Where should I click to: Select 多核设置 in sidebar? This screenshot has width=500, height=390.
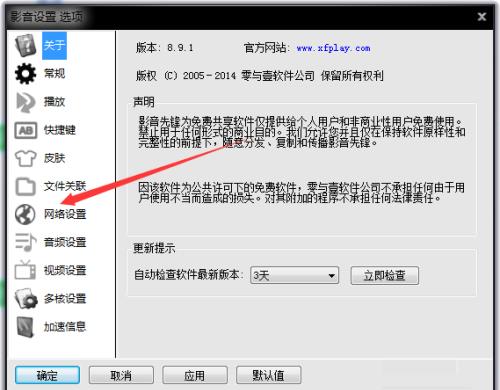[65, 298]
